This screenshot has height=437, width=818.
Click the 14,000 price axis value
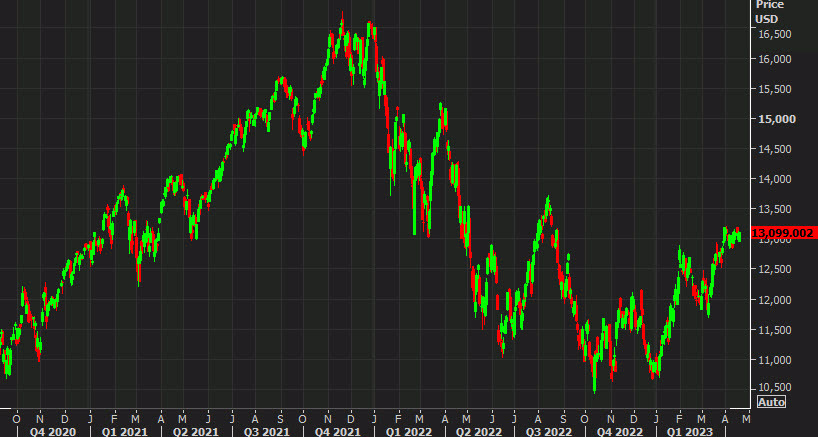pos(774,179)
